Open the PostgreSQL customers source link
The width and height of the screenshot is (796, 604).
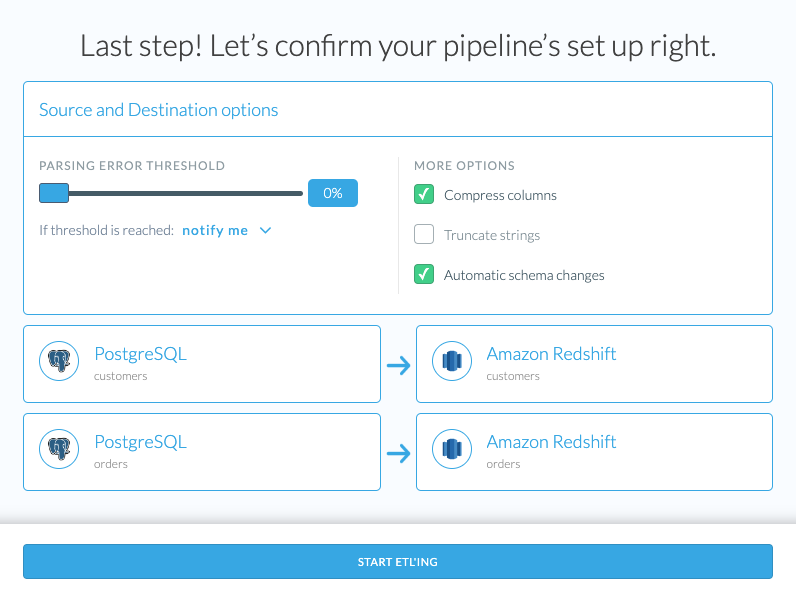pos(141,354)
